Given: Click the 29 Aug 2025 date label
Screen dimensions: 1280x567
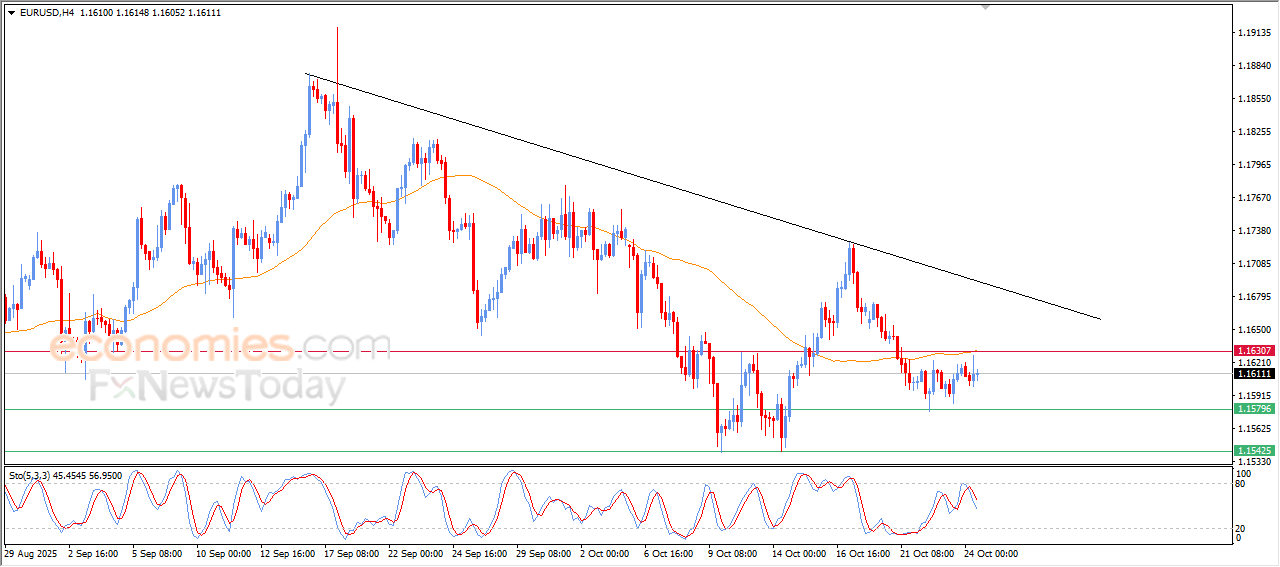Looking at the screenshot, I should pyautogui.click(x=30, y=553).
